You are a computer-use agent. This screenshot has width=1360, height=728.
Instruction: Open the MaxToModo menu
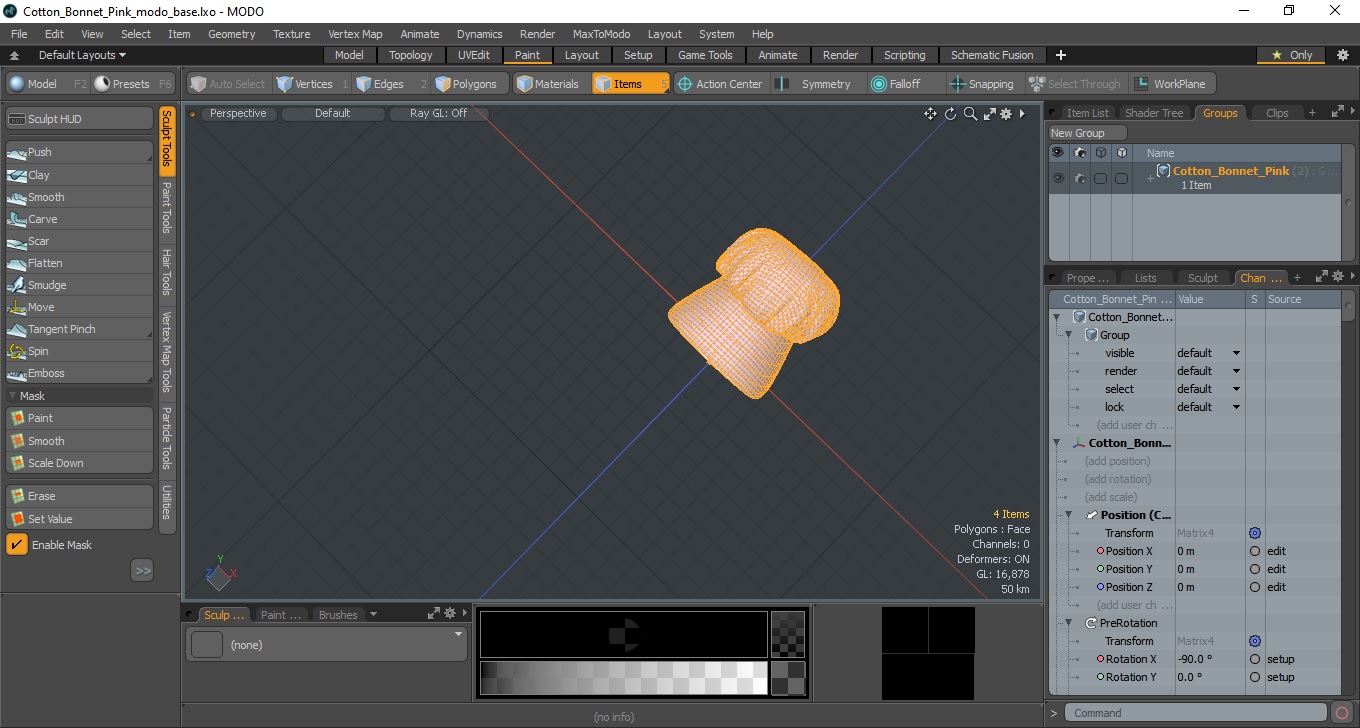[601, 34]
